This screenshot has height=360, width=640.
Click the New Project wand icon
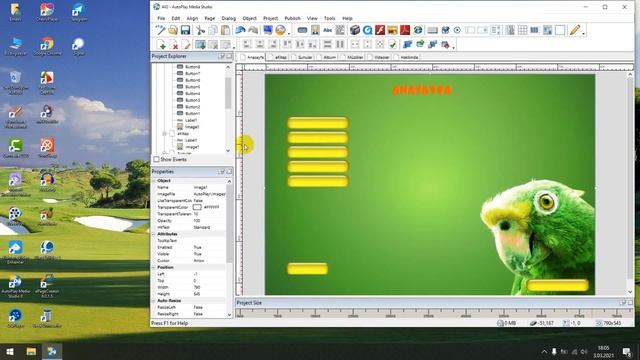point(160,30)
